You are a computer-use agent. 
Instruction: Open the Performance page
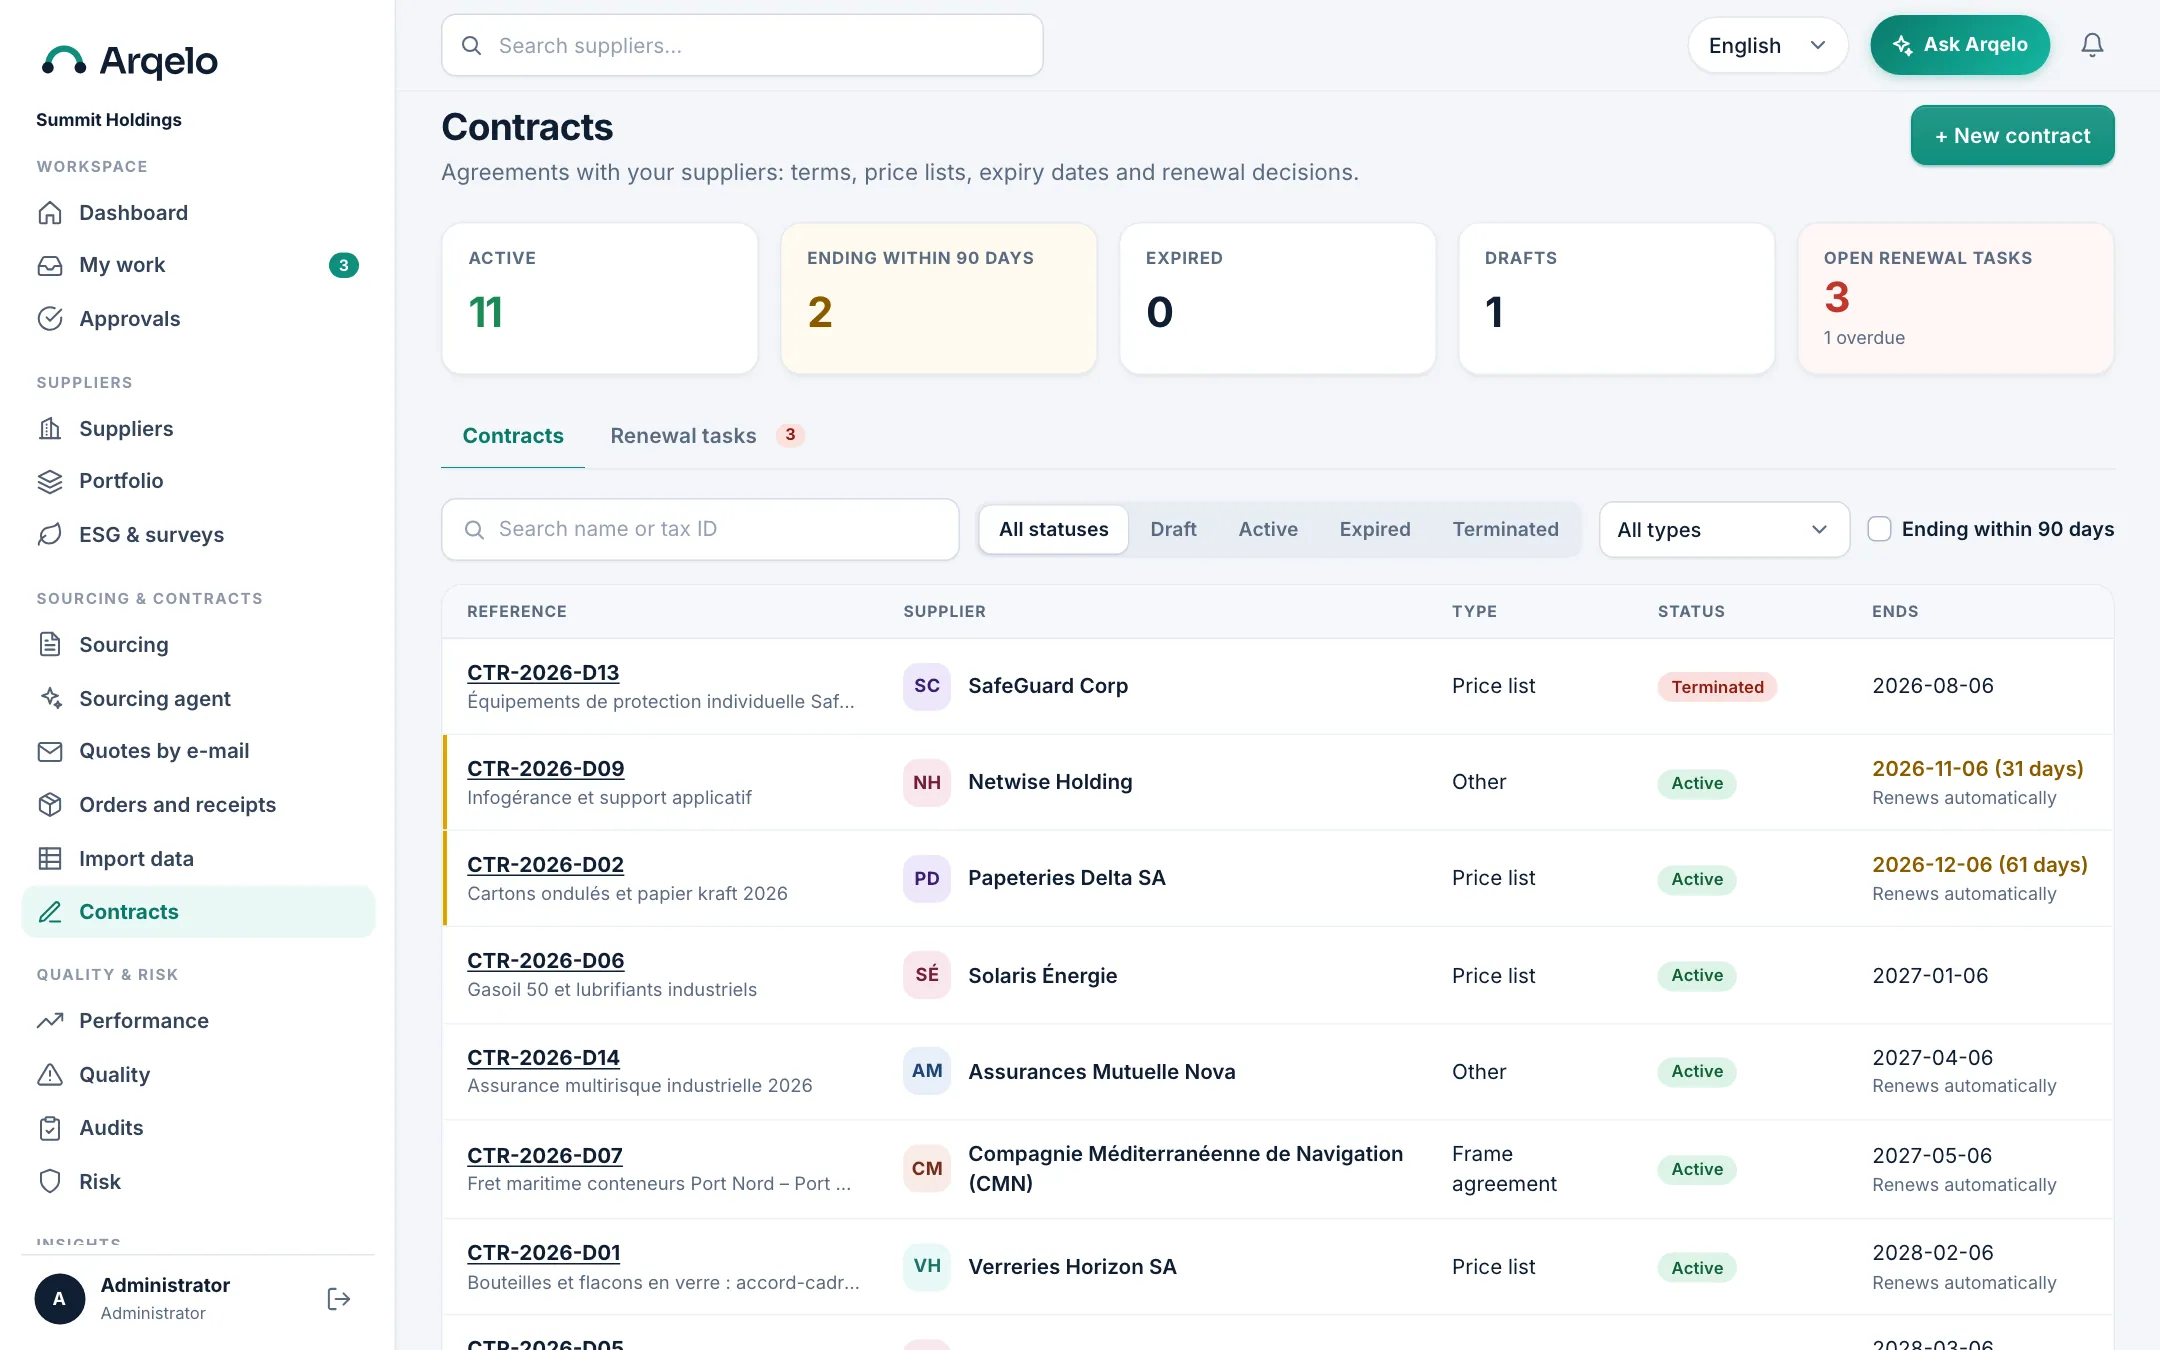[x=198, y=1020]
